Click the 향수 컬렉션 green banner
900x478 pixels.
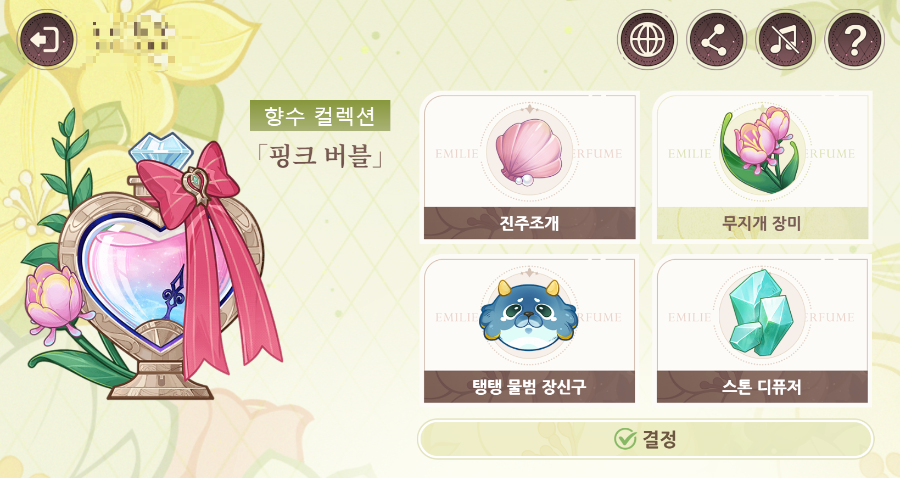(320, 116)
